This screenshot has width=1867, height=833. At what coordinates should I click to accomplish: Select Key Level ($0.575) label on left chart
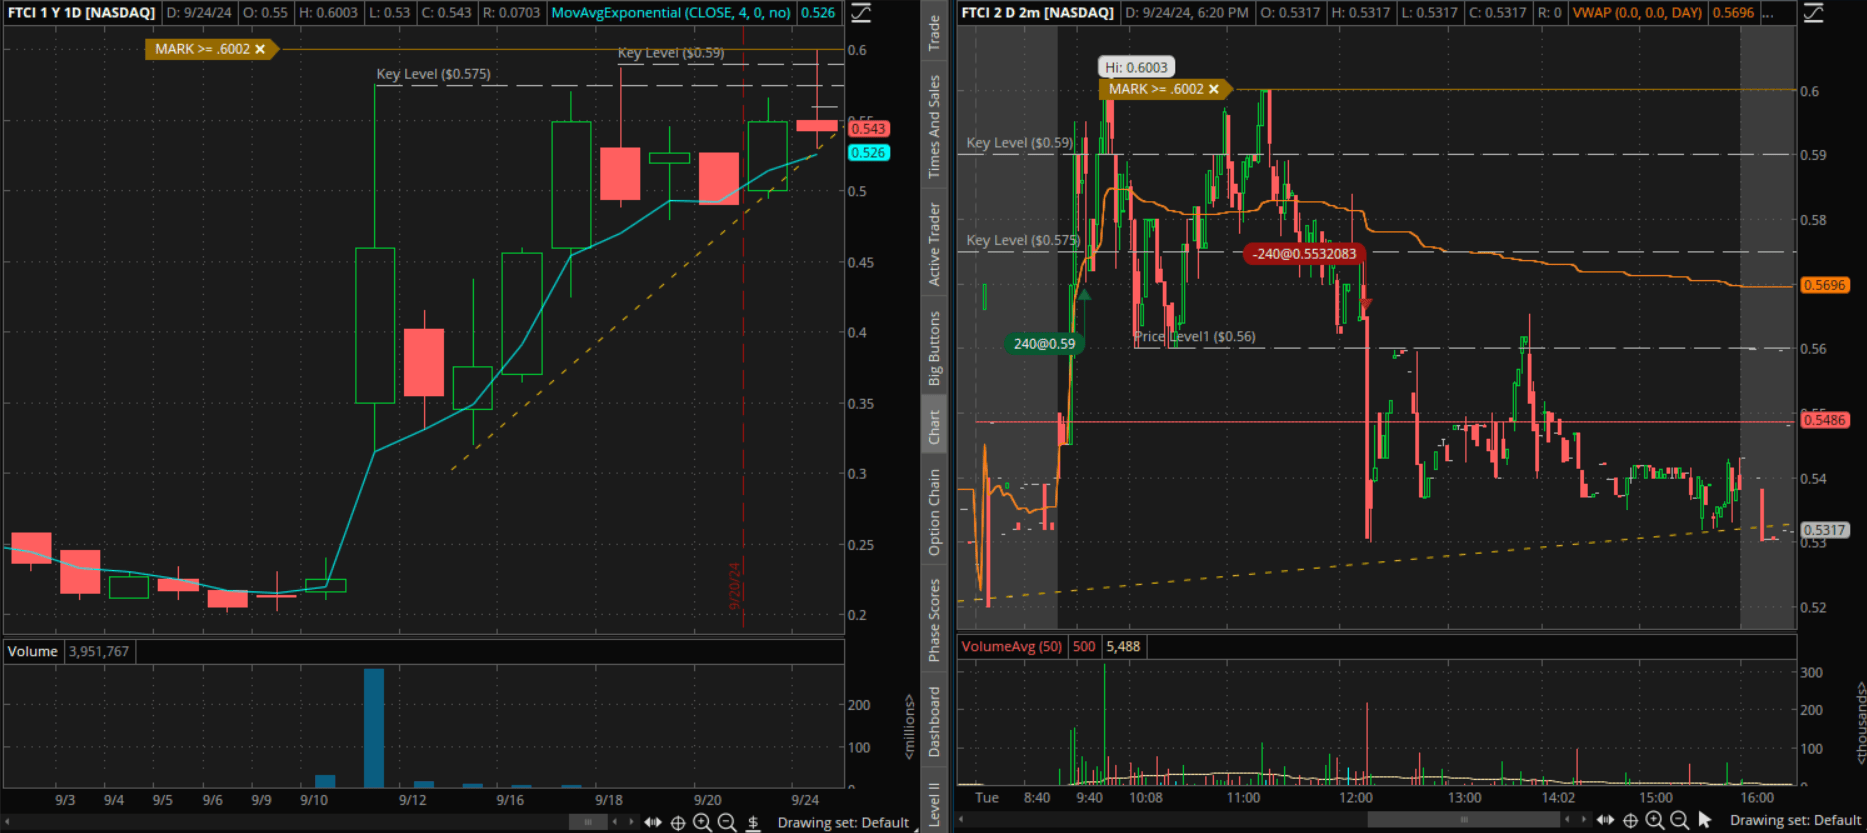coord(433,74)
